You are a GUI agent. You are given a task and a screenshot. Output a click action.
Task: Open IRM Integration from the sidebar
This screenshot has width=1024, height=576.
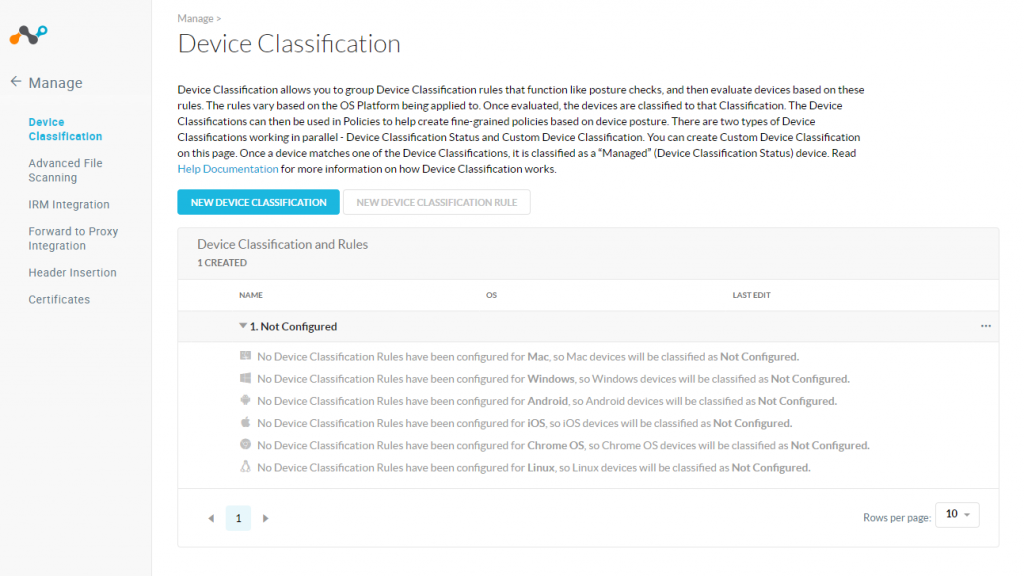(x=68, y=204)
